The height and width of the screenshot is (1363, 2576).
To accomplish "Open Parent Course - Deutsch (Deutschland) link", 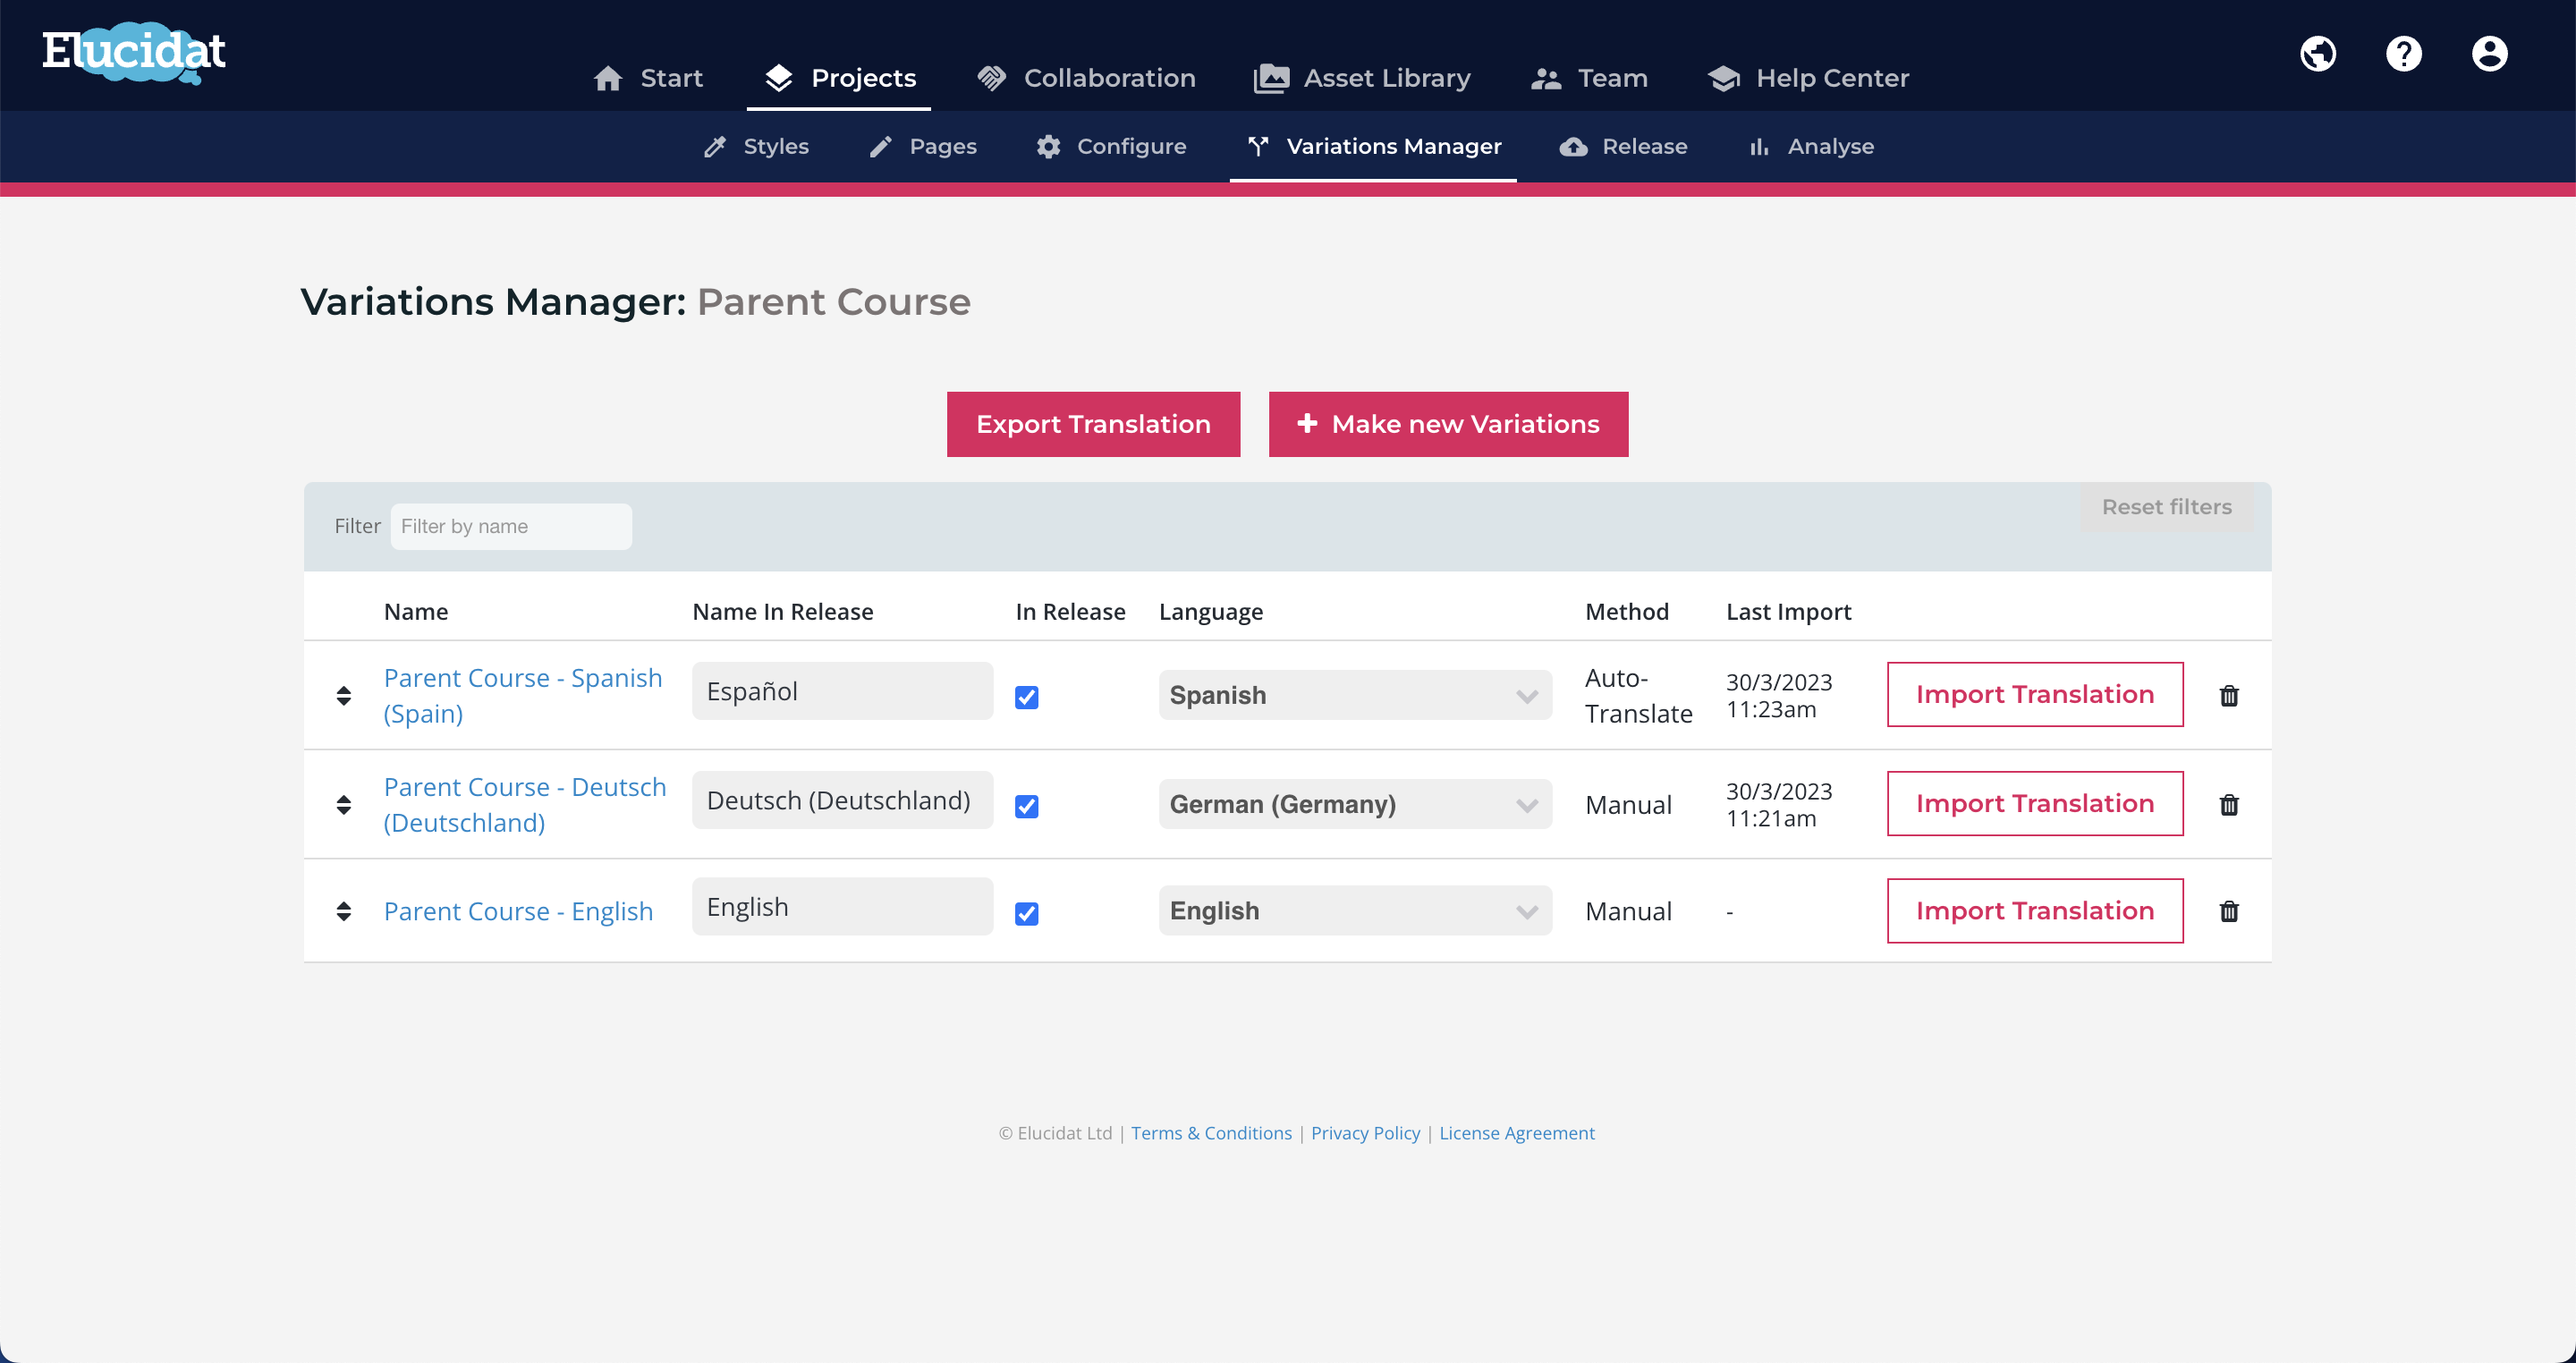I will click(525, 804).
